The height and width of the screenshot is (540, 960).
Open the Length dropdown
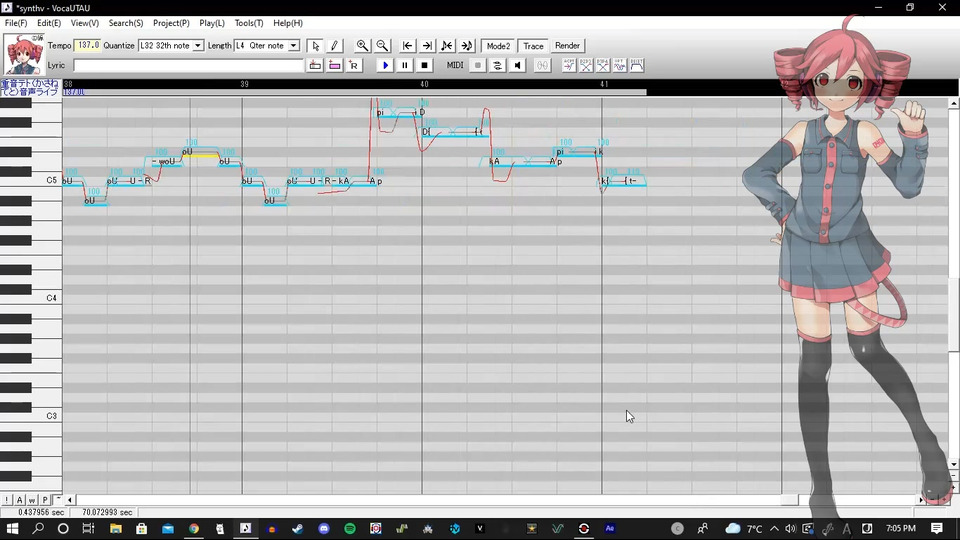[293, 46]
